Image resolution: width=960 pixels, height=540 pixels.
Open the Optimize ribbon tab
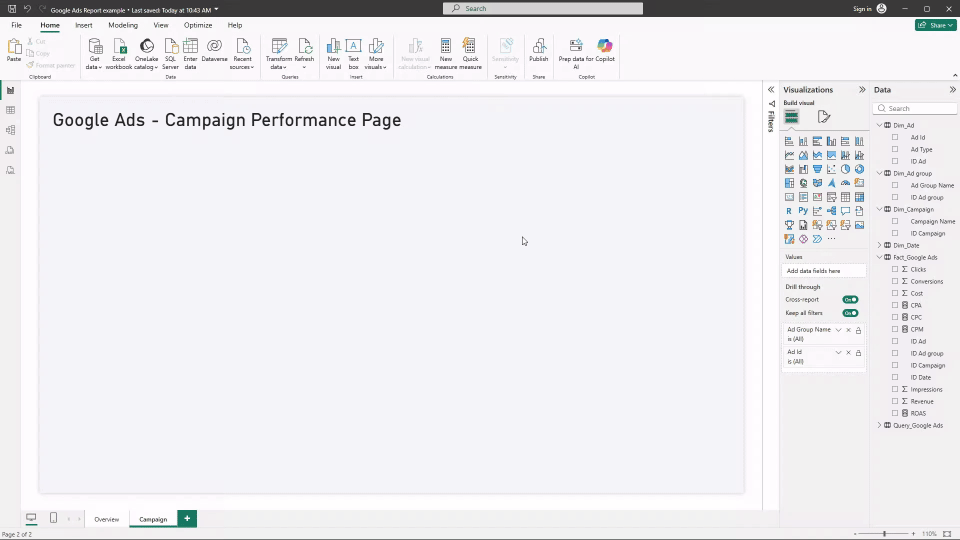click(x=198, y=25)
